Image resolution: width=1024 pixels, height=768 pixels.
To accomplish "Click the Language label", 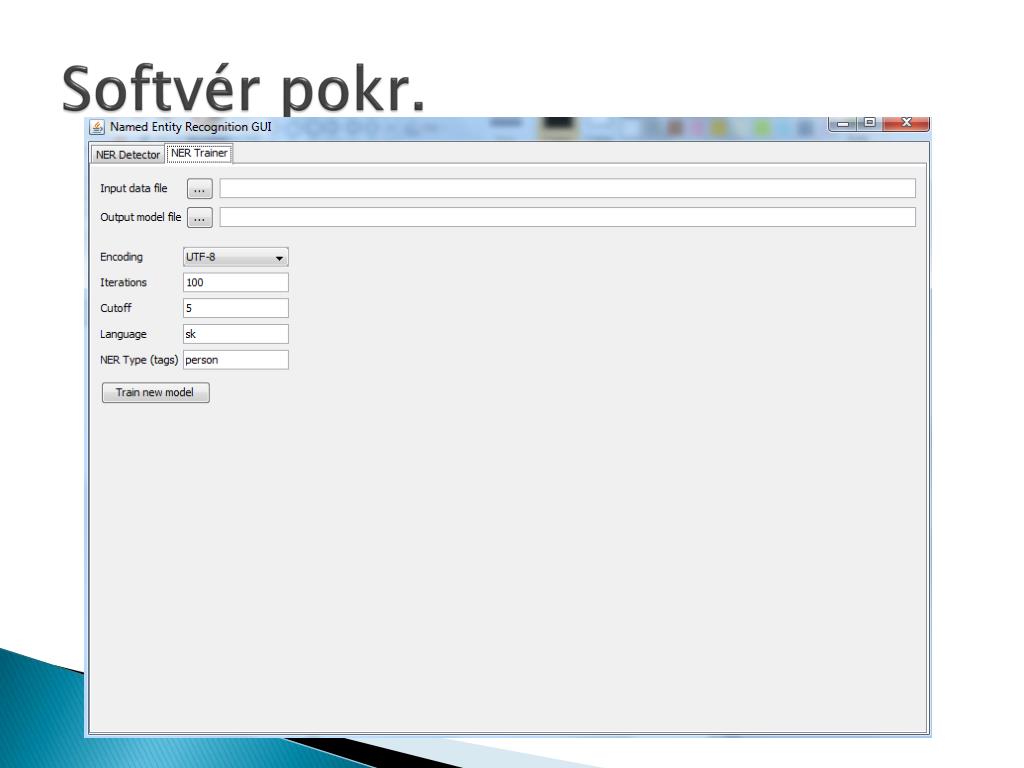I will 123,334.
